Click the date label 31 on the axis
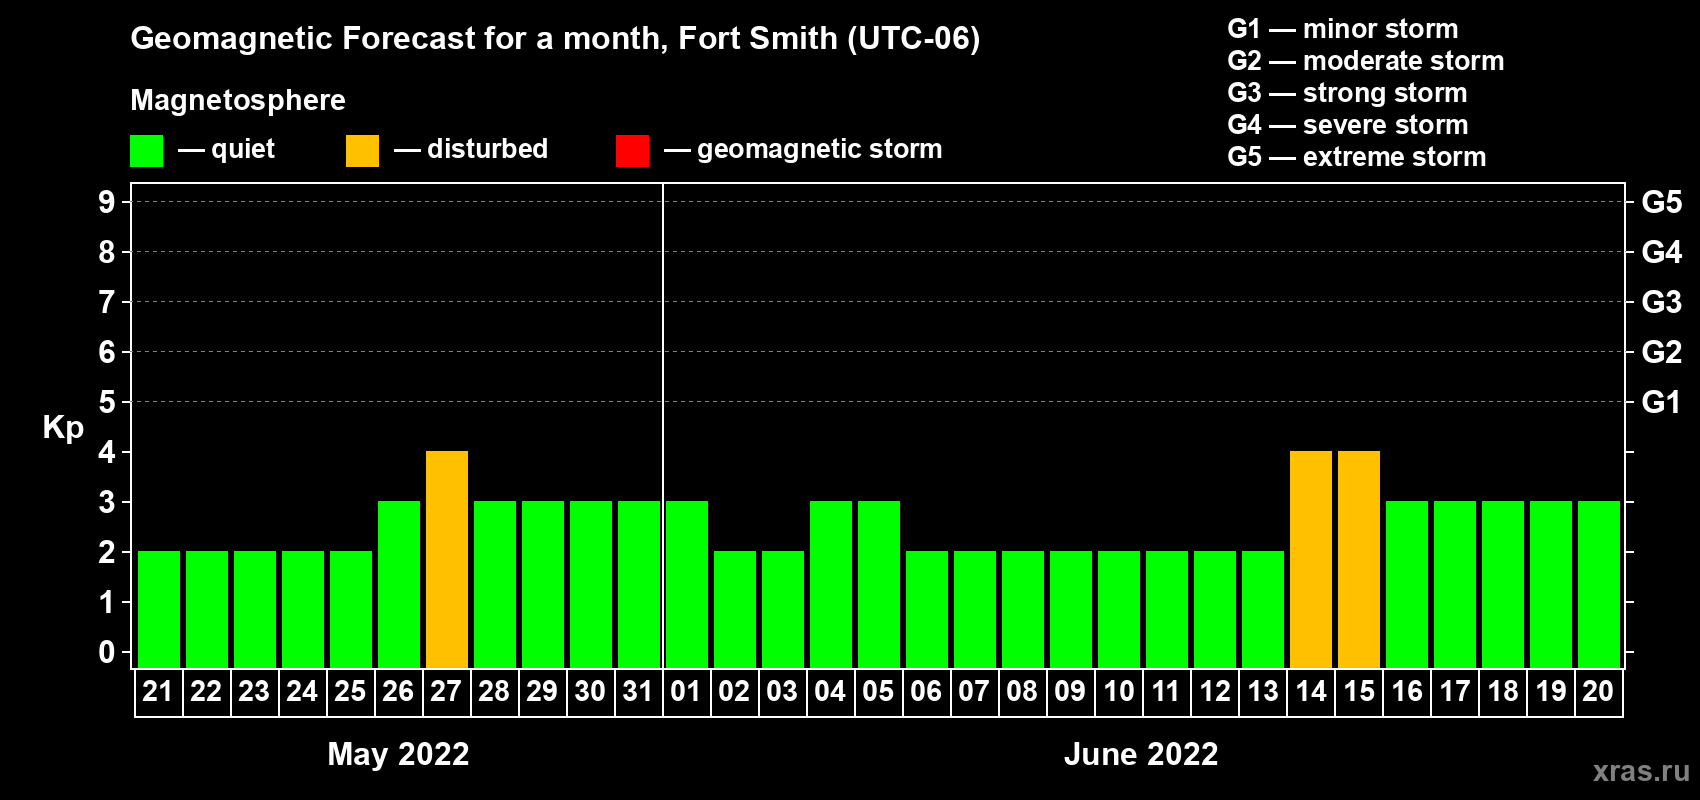Image resolution: width=1700 pixels, height=800 pixels. [x=638, y=691]
